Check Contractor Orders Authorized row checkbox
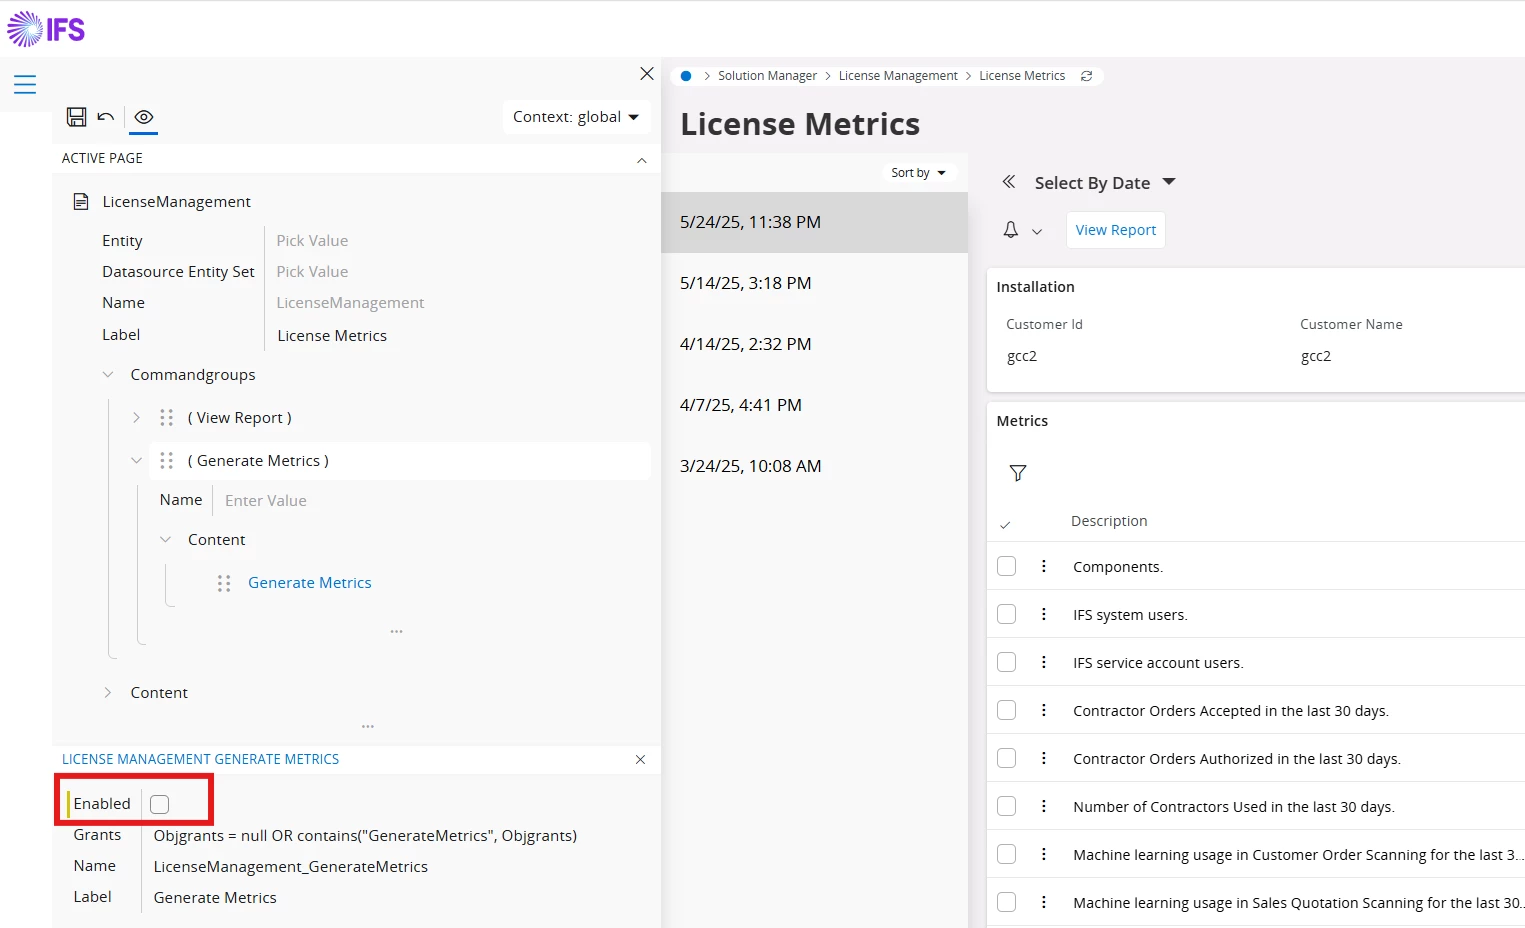 coord(1007,758)
